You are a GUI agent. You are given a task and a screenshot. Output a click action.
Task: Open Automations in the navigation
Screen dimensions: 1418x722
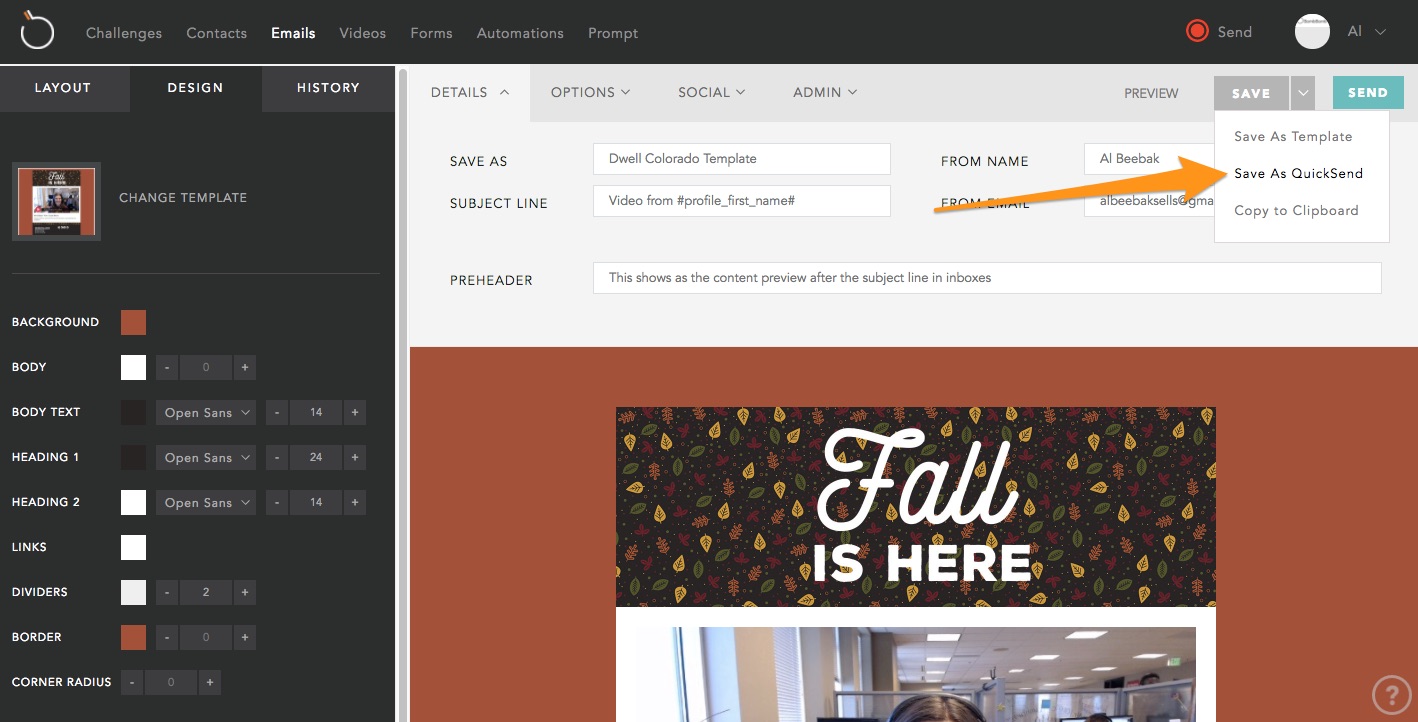520,33
